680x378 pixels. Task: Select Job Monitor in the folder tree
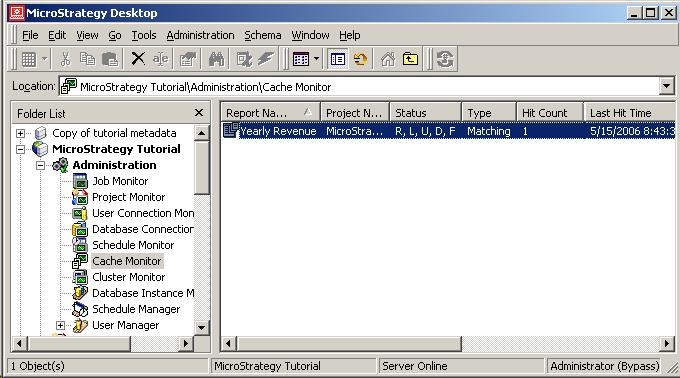[x=120, y=181]
